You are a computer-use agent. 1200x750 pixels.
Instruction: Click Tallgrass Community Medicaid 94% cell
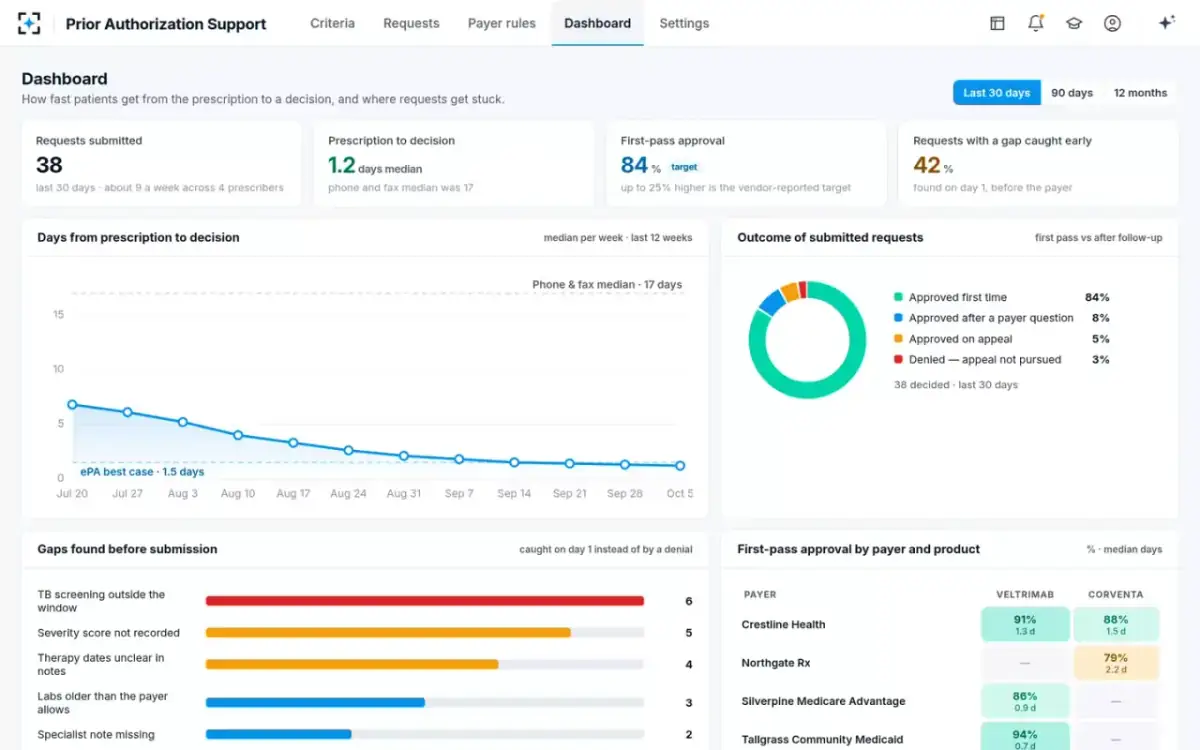click(x=1025, y=738)
